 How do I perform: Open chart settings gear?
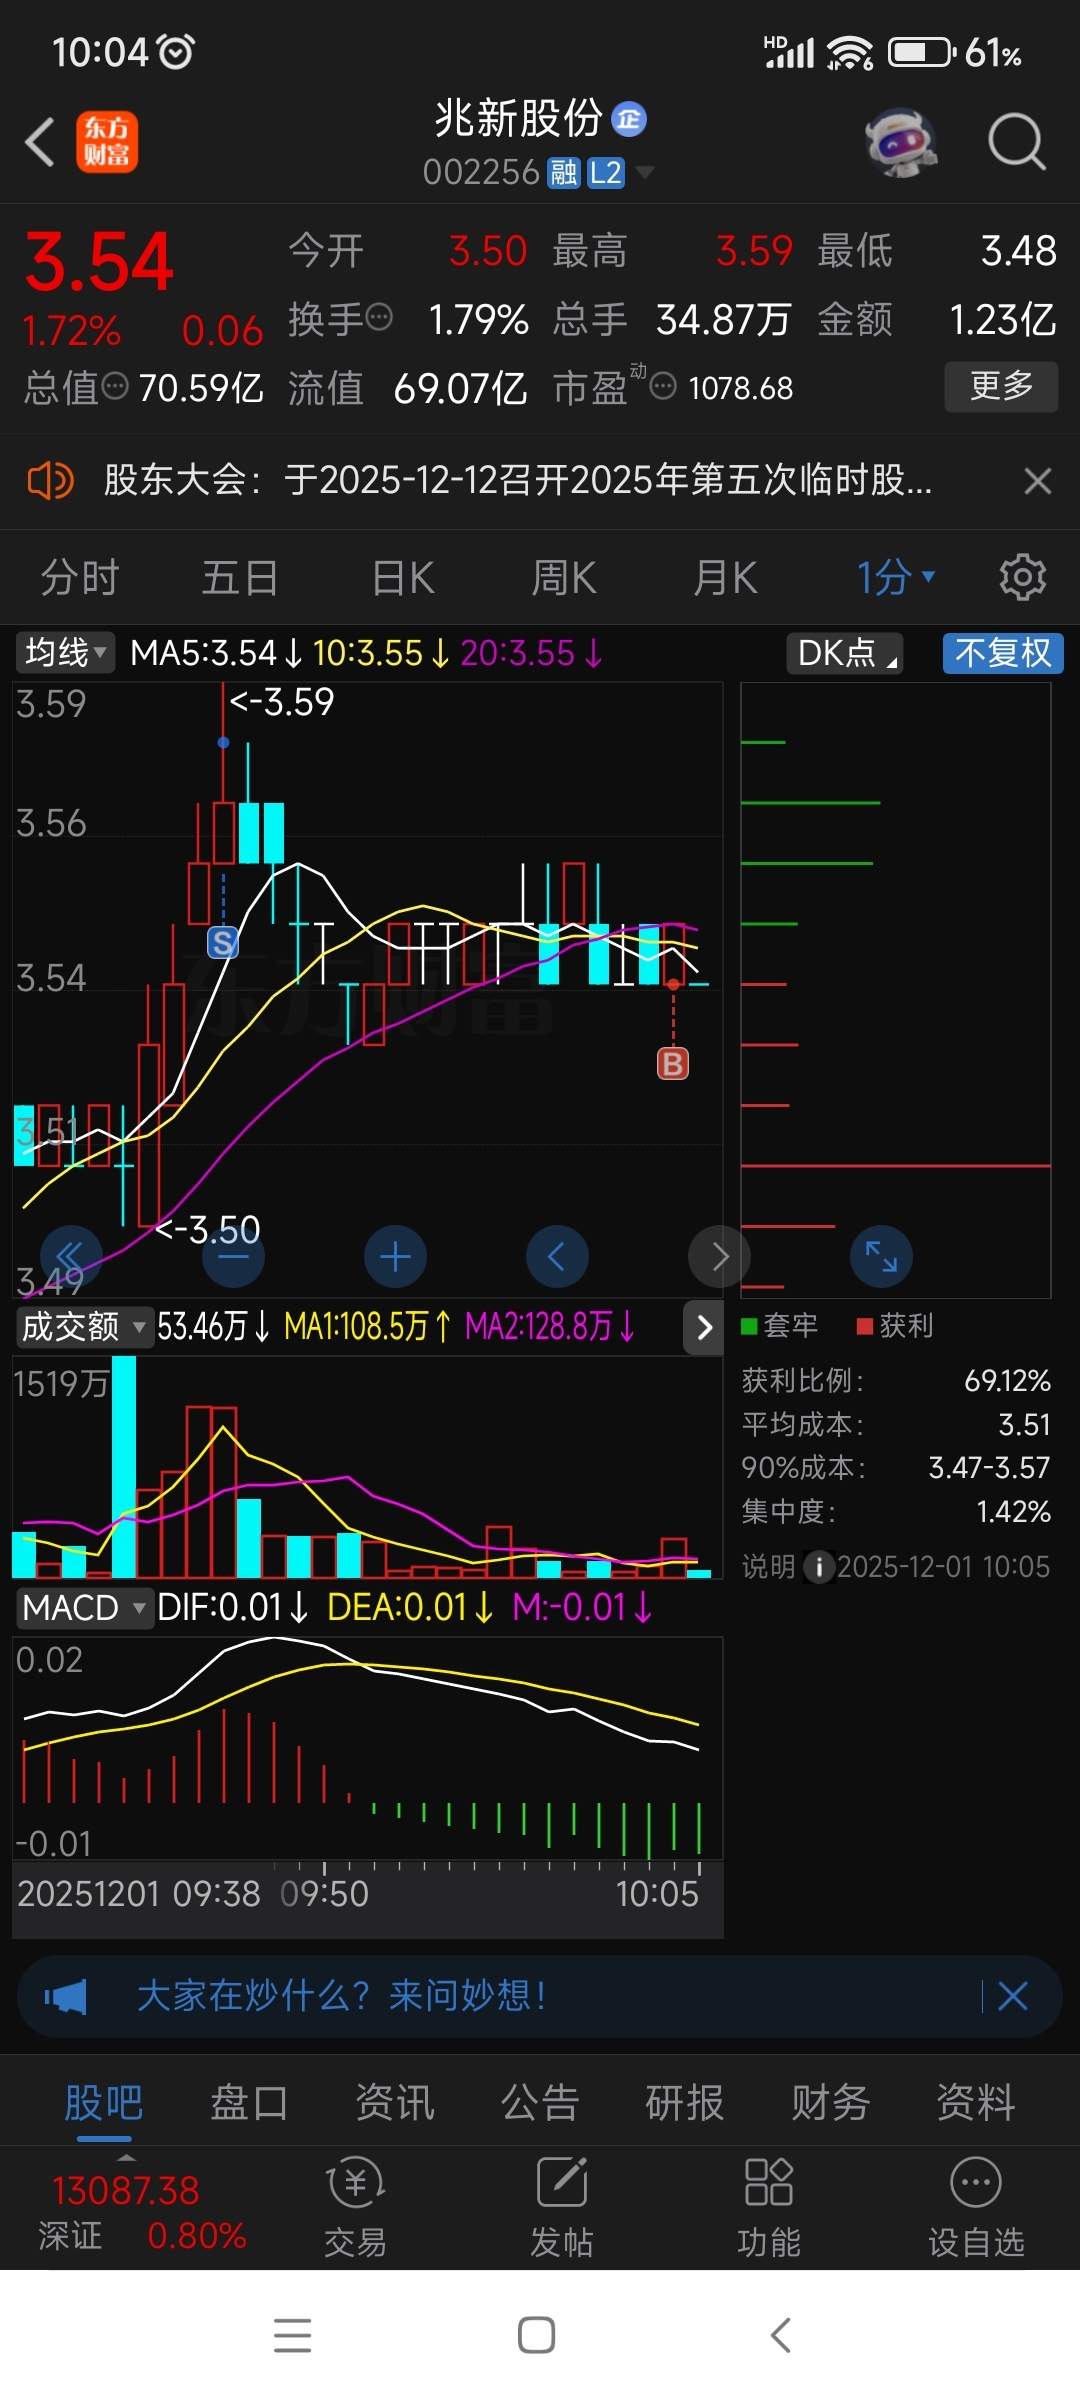(x=1022, y=578)
